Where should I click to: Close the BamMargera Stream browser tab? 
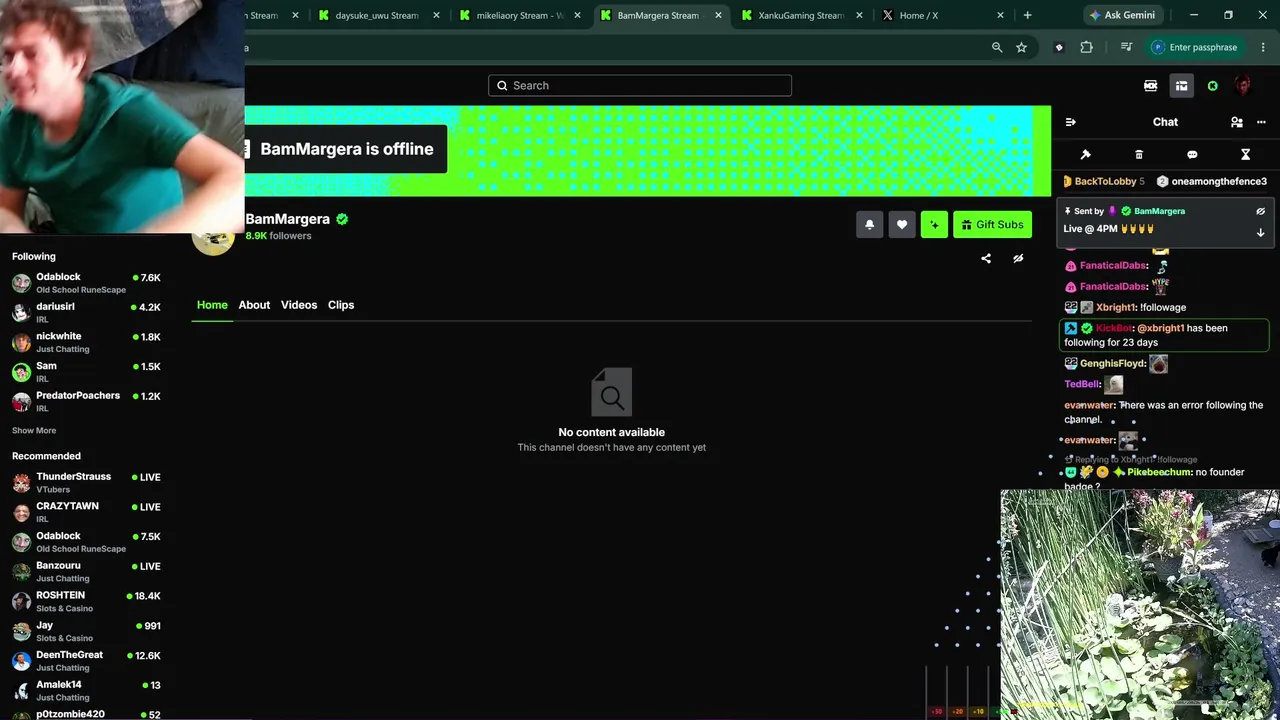point(718,15)
